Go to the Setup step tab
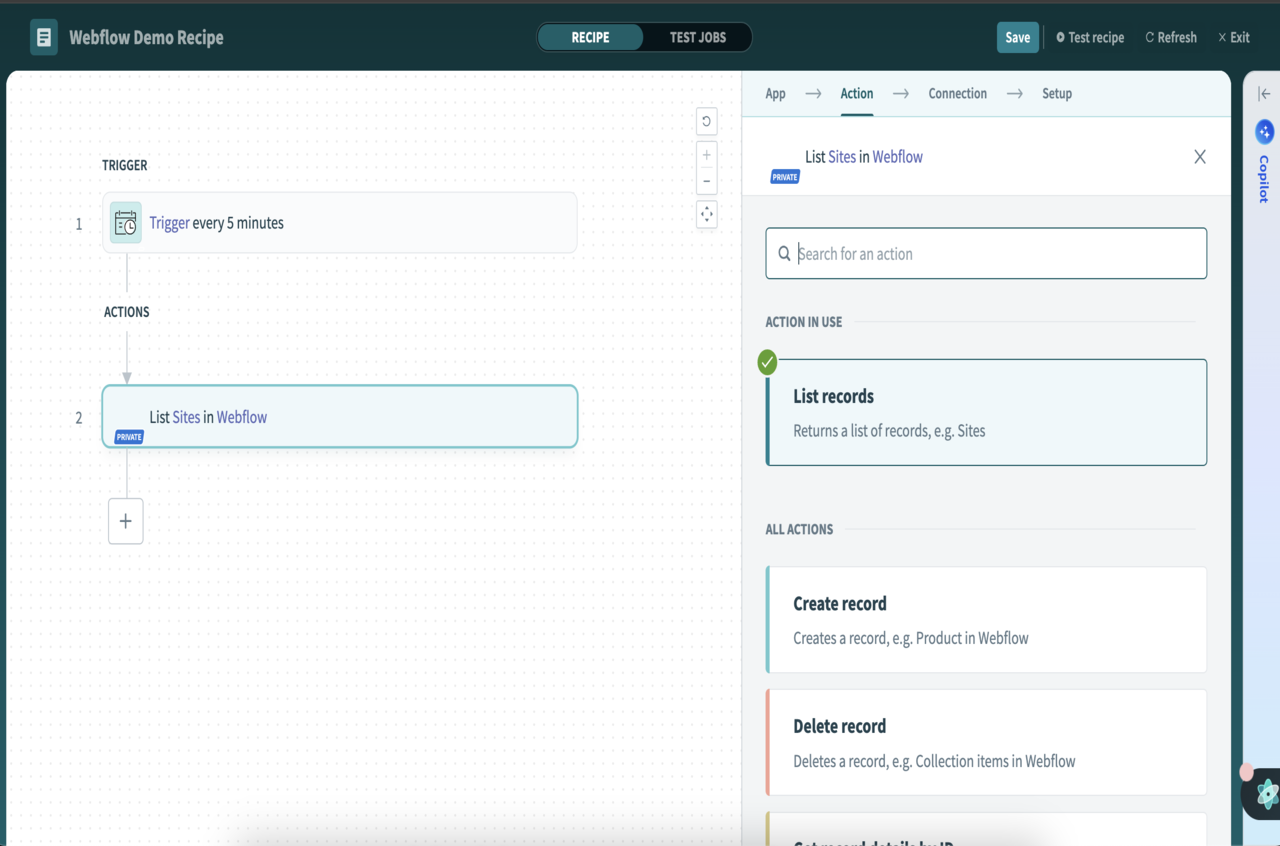The height and width of the screenshot is (846, 1280). pos(1057,94)
